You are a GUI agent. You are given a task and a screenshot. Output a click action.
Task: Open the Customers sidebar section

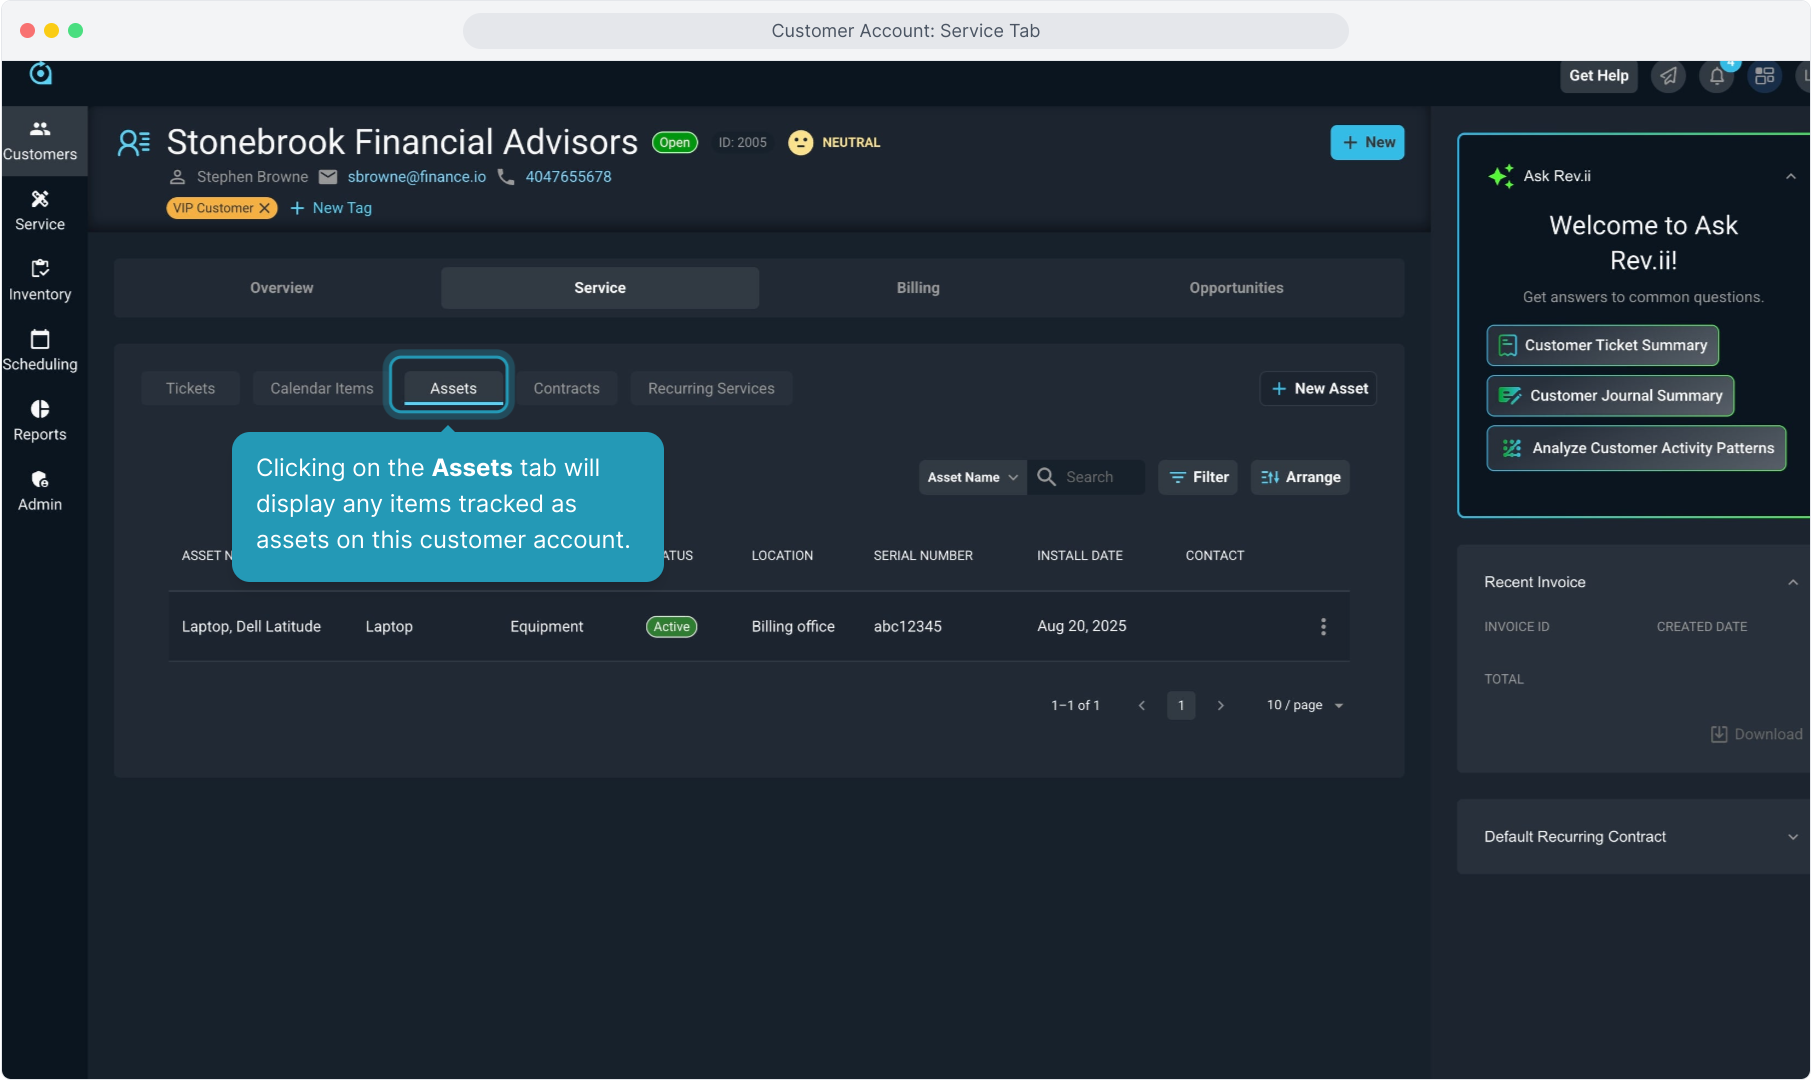(x=40, y=141)
